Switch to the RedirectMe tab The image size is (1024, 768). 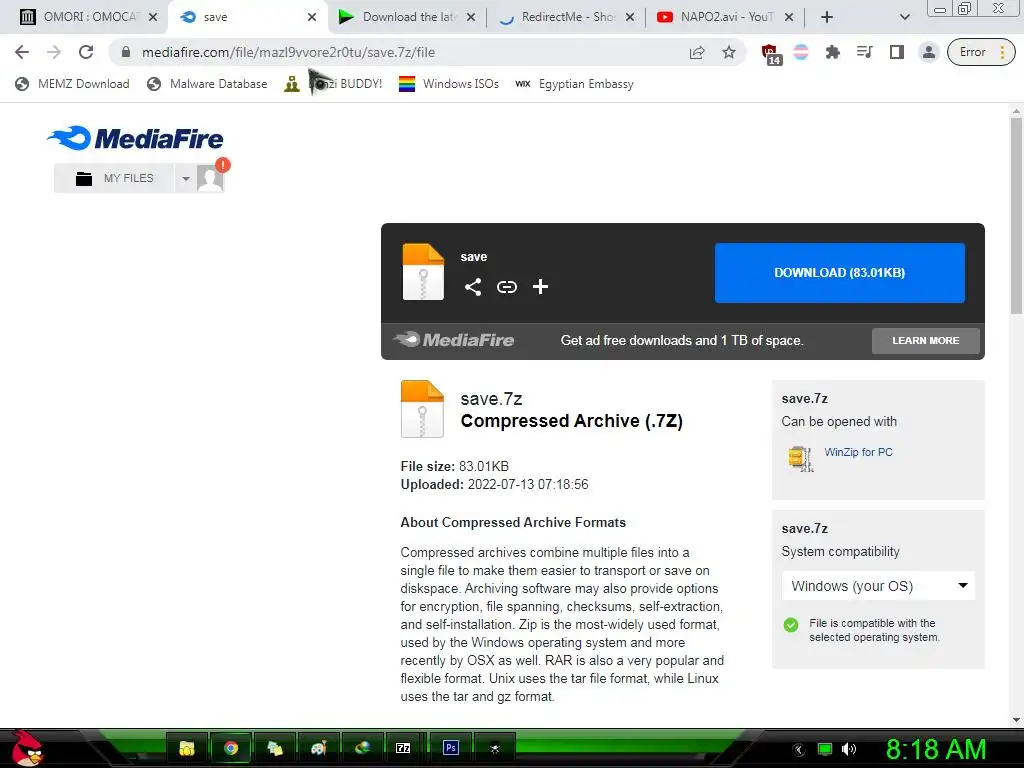click(566, 17)
